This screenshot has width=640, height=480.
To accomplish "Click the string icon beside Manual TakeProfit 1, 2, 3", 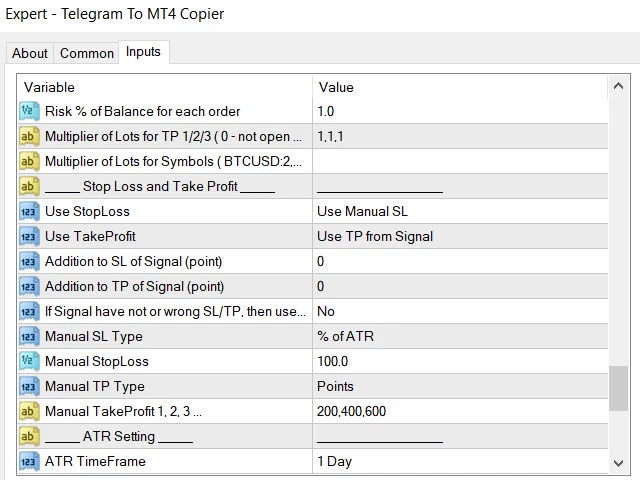I will click(x=29, y=411).
